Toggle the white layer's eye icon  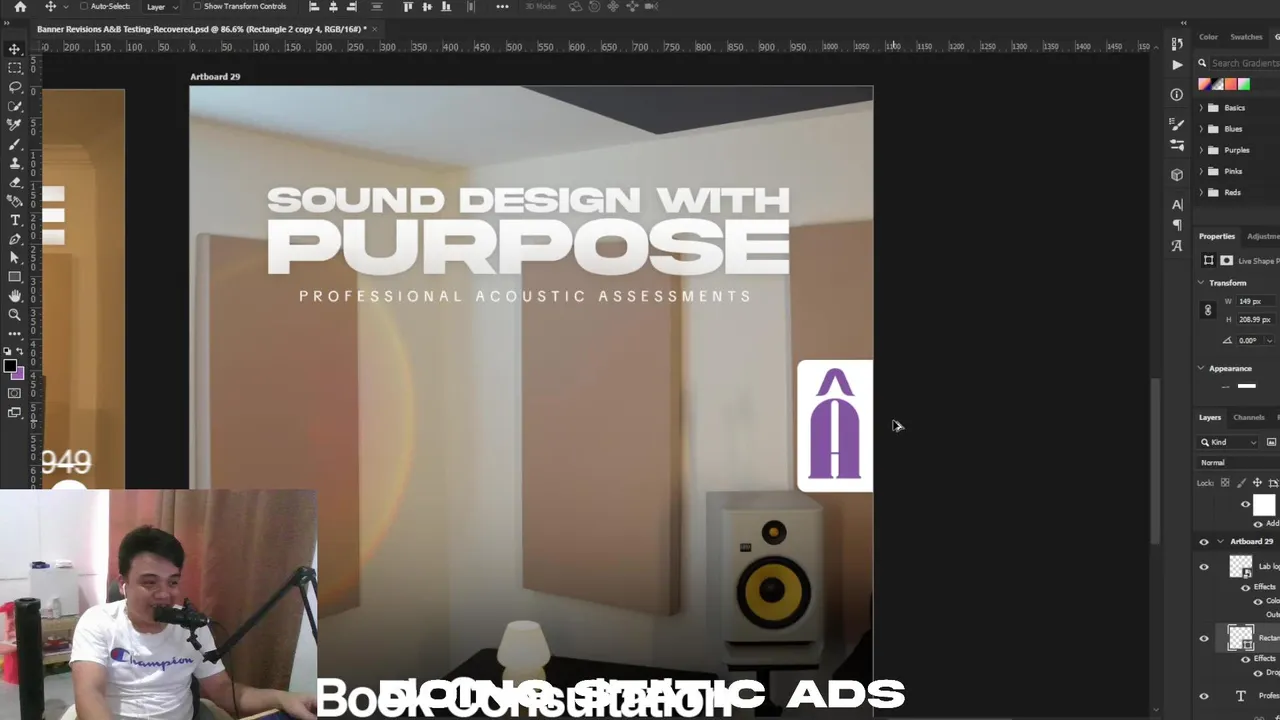[1245, 505]
